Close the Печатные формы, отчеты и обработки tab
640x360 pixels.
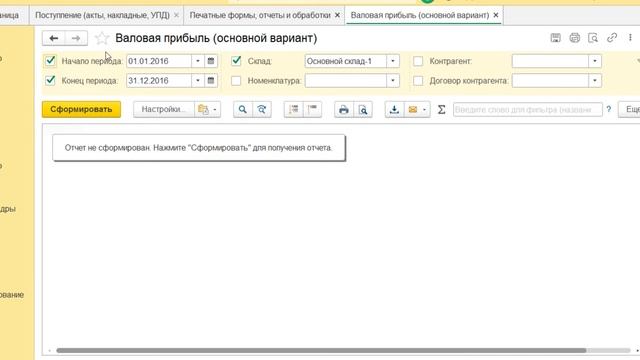pos(337,15)
